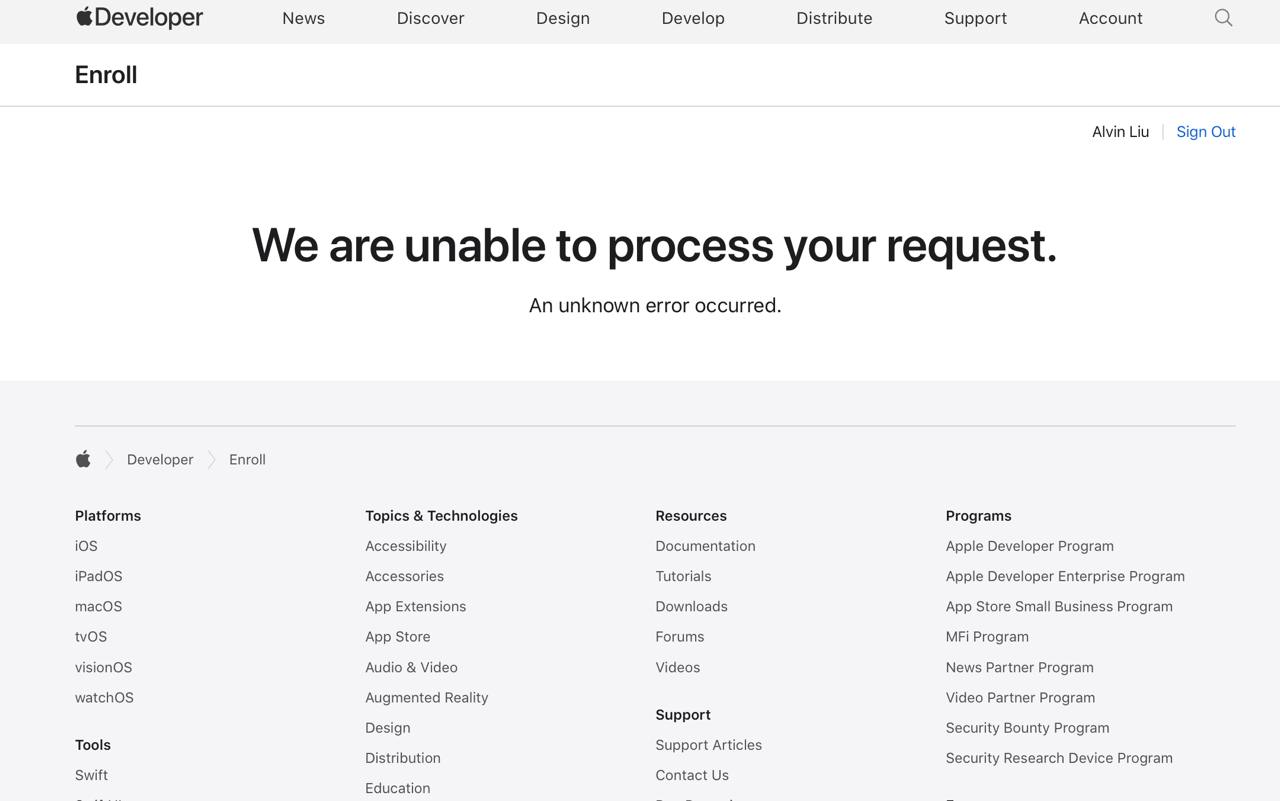Click the Apple Developer logo

click(x=139, y=17)
